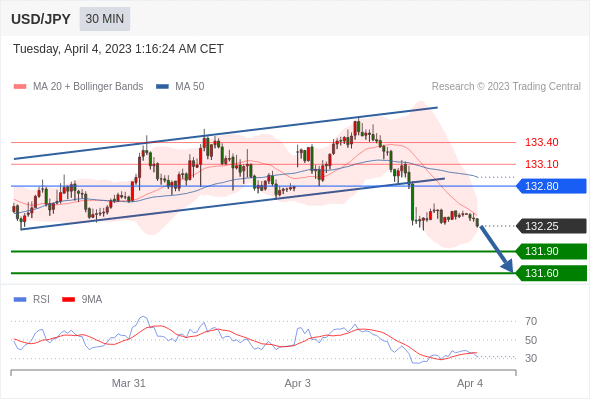This screenshot has width=590, height=400.
Task: Click the blue 132.80 pivot tag
Action: (x=551, y=186)
